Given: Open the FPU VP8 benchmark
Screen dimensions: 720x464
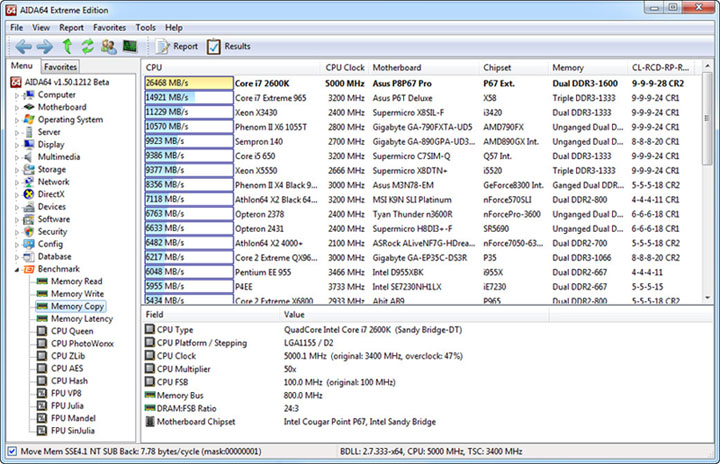Looking at the screenshot, I should pos(66,393).
